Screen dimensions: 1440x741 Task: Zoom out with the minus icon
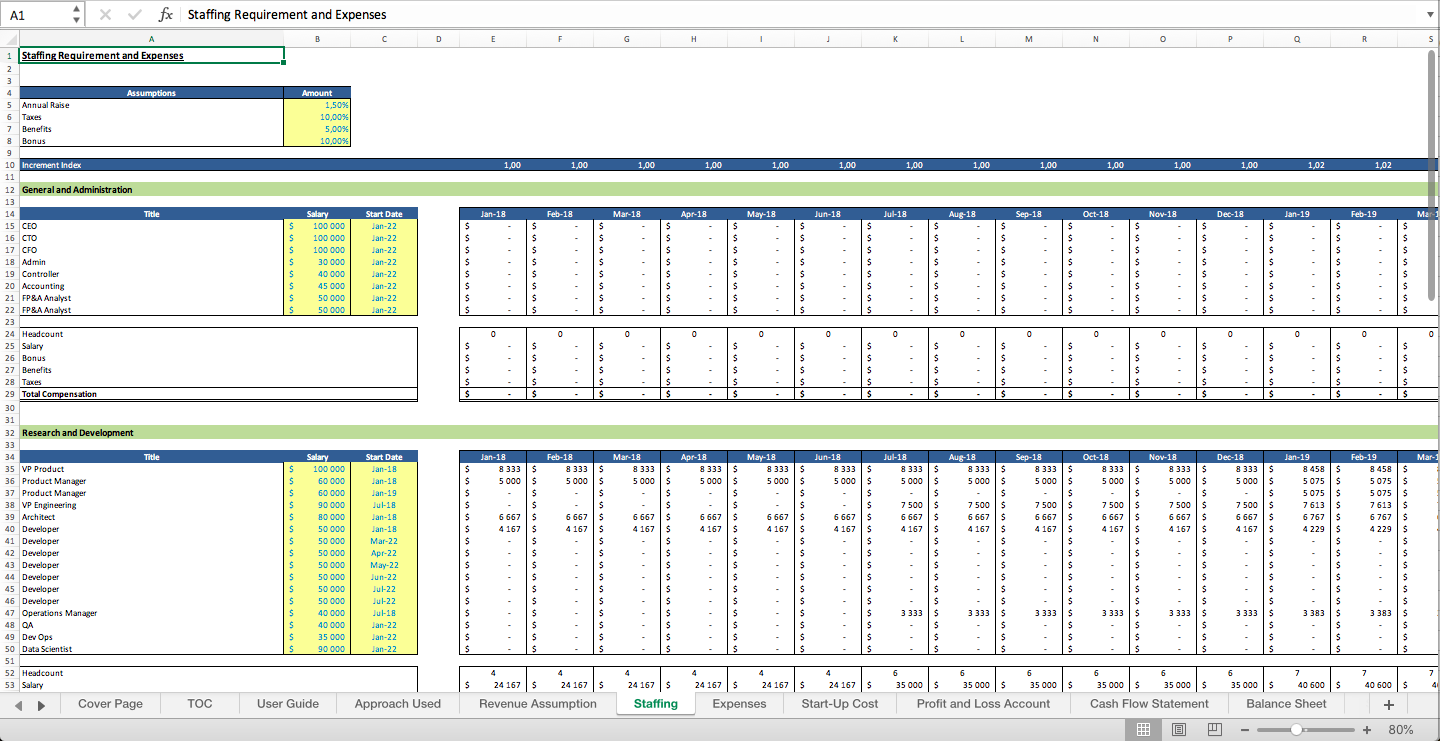coord(1245,730)
